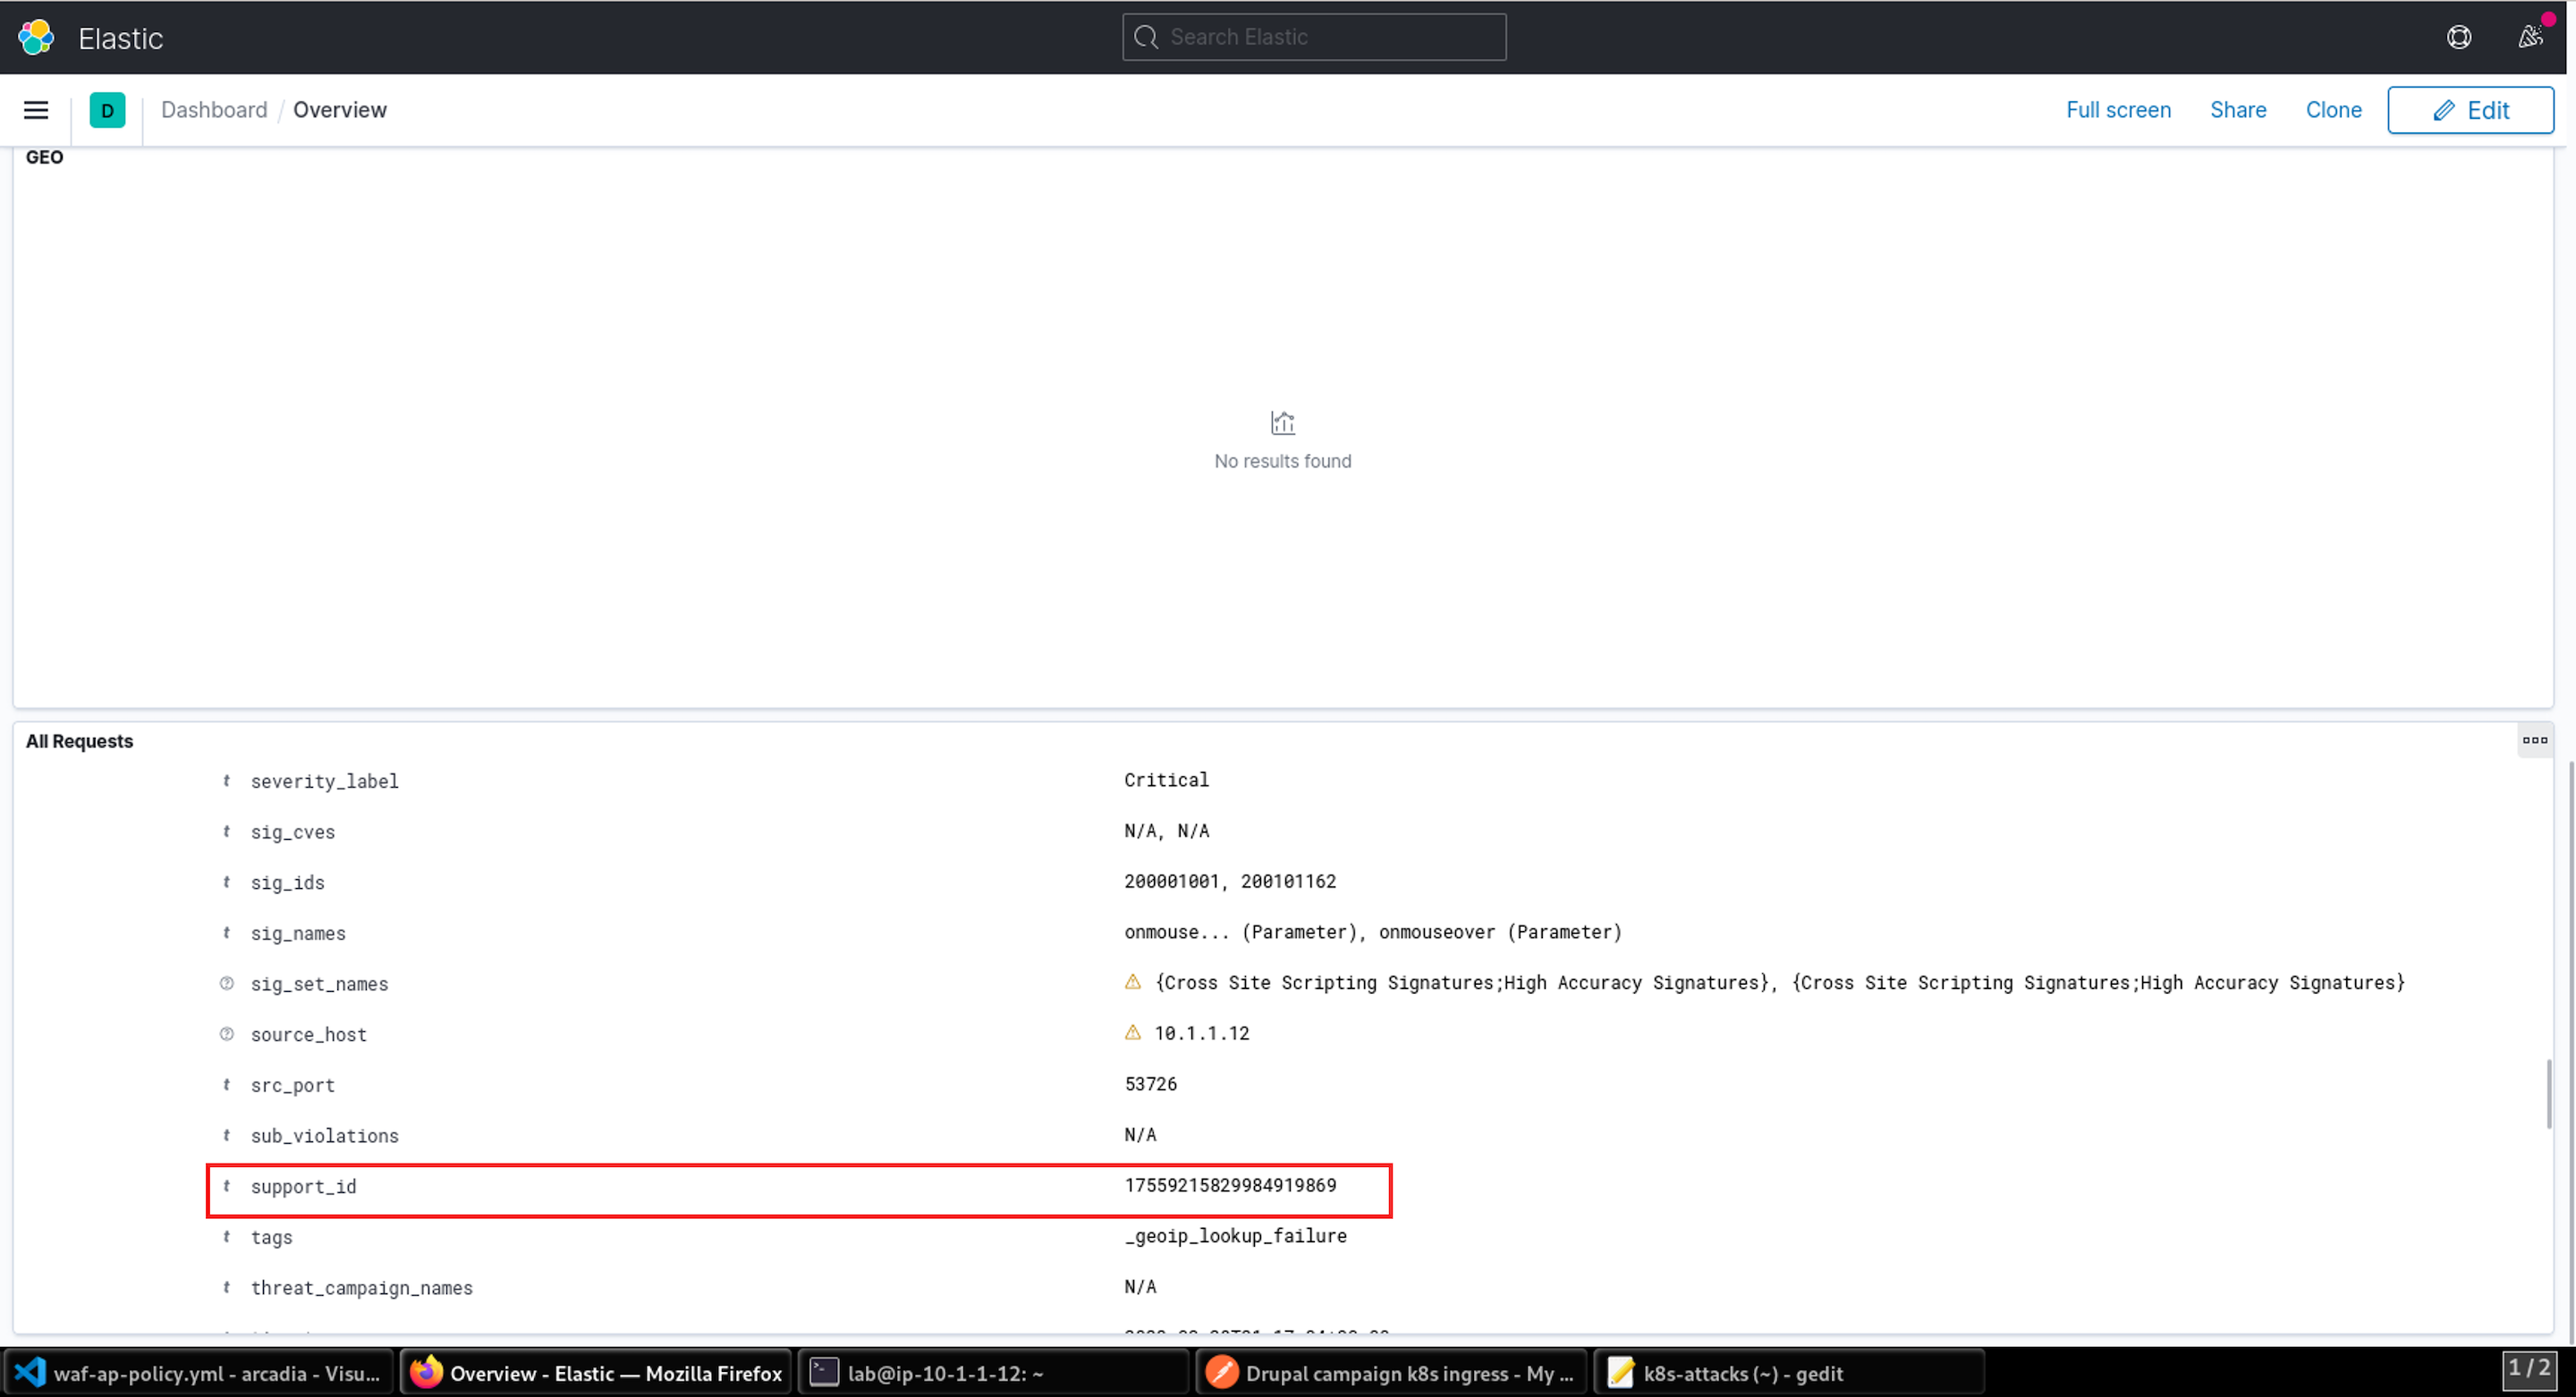This screenshot has width=2576, height=1397.
Task: Open Full screen mode
Action: [2119, 110]
